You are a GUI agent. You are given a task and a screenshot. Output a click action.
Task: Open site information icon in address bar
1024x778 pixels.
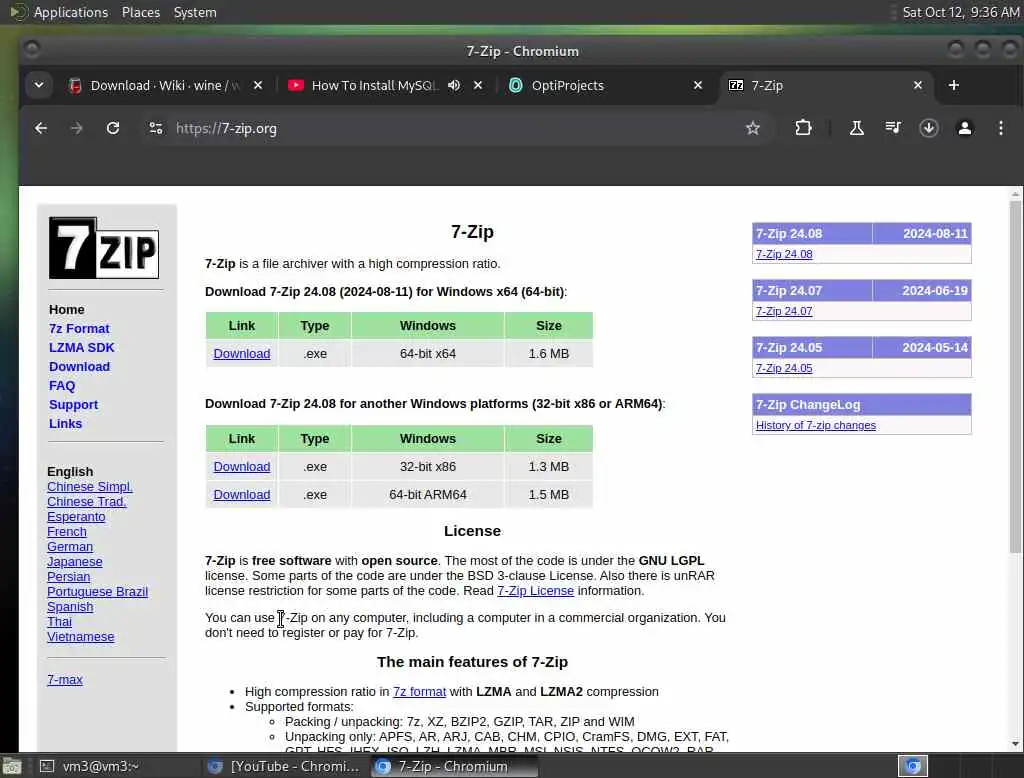point(155,129)
